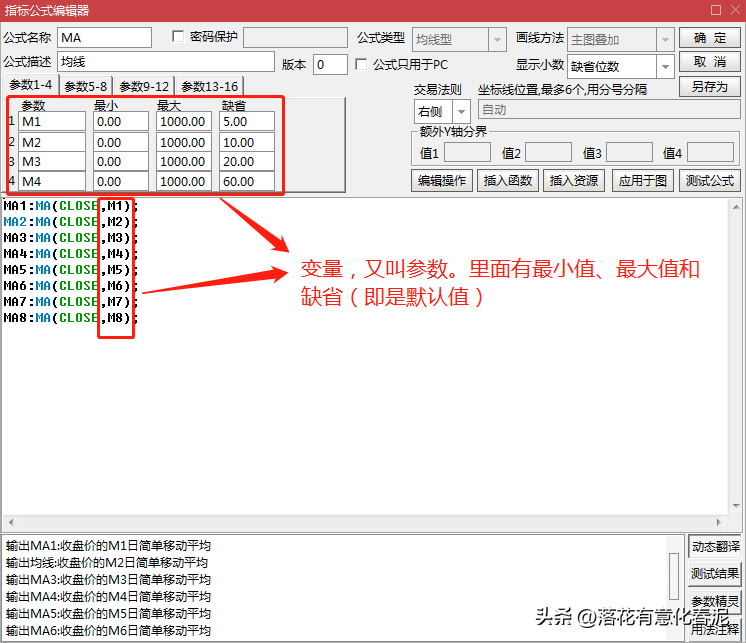746x643 pixels.
Task: Click in the 公式描述 field containing 均线
Action: coord(166,62)
